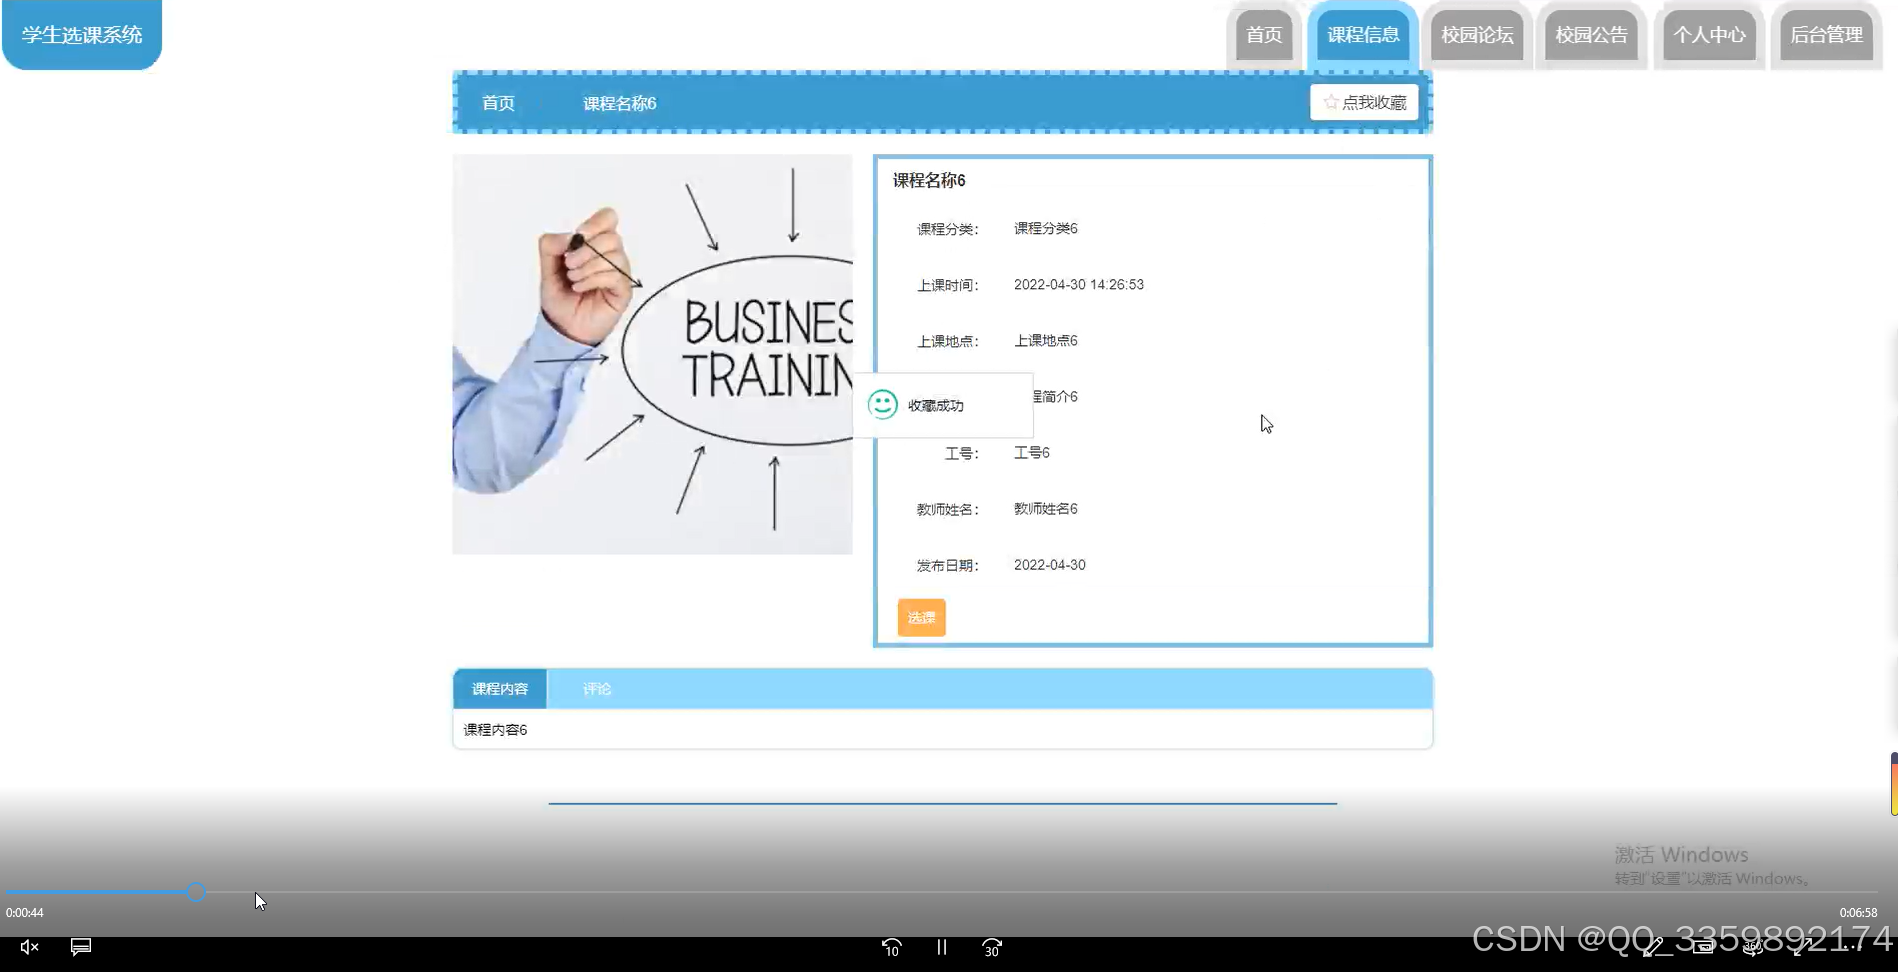The width and height of the screenshot is (1898, 972).
Task: Open the 课程信息 navigation tab
Action: pyautogui.click(x=1363, y=33)
